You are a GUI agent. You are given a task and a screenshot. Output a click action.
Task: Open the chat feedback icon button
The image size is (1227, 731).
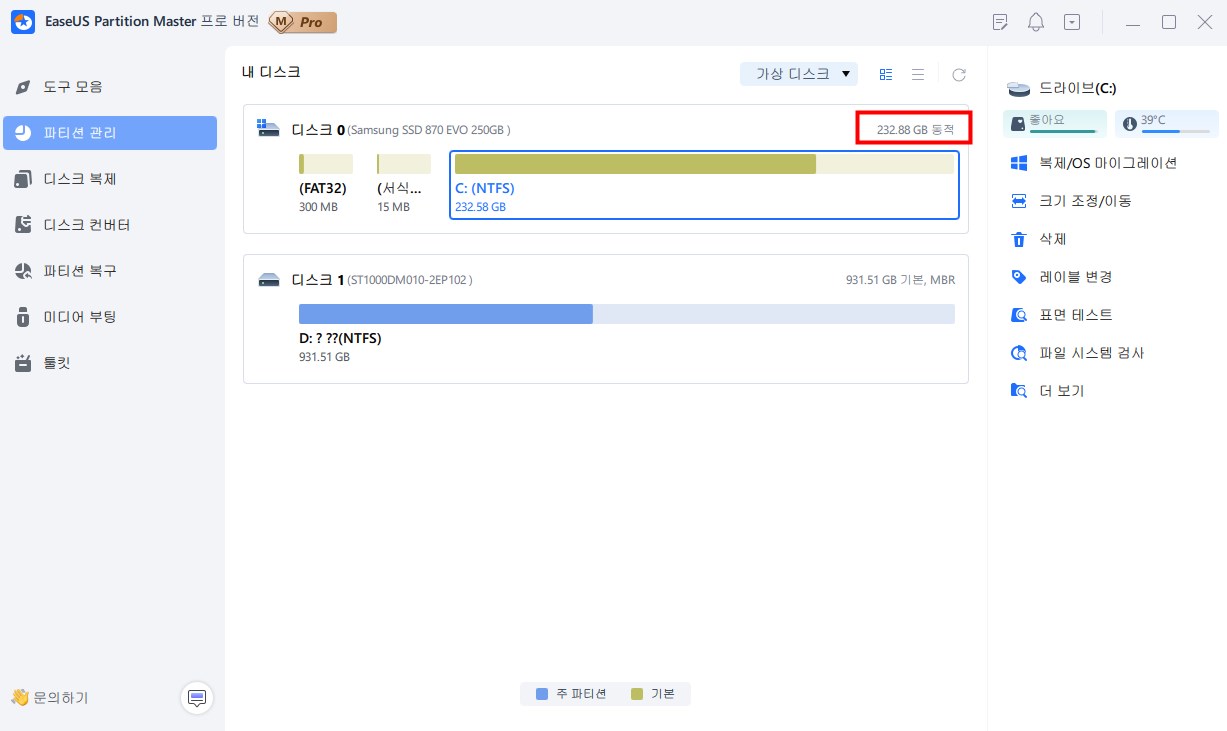pos(197,697)
